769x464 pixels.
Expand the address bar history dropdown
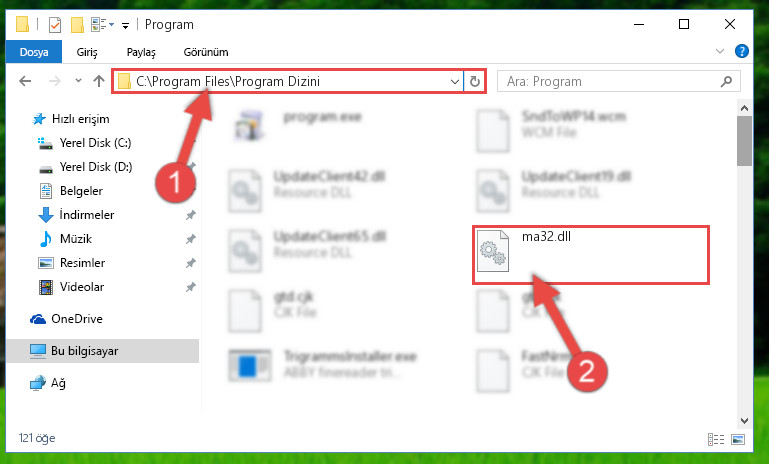[x=455, y=81]
